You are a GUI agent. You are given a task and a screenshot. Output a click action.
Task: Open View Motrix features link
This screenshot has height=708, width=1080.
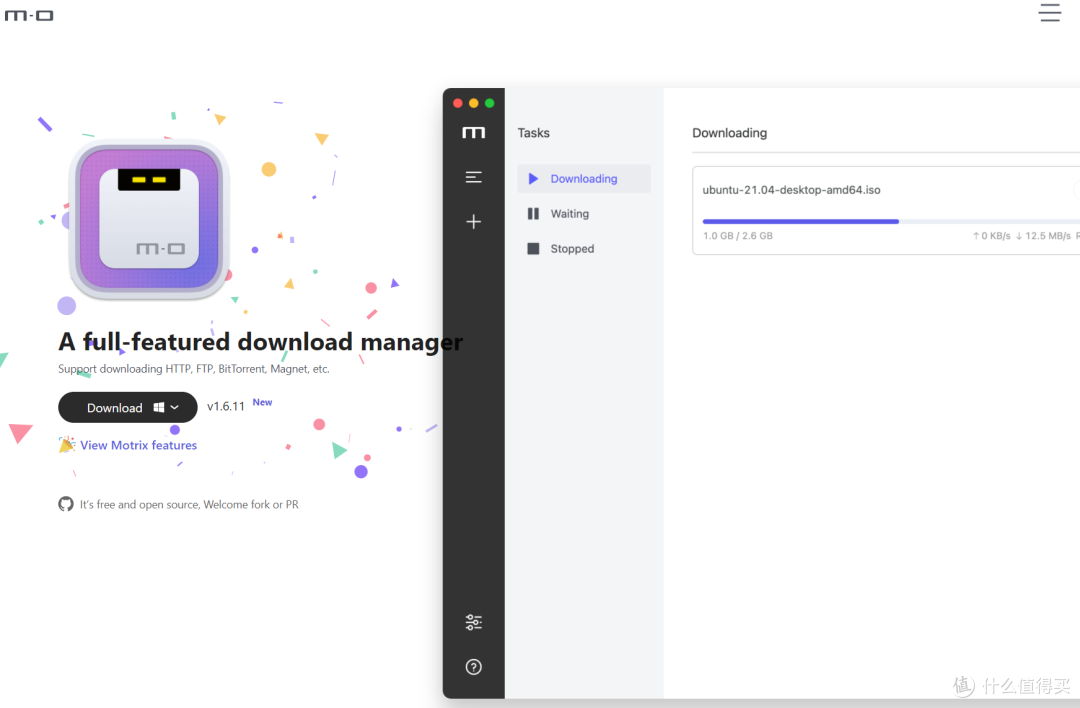[138, 446]
